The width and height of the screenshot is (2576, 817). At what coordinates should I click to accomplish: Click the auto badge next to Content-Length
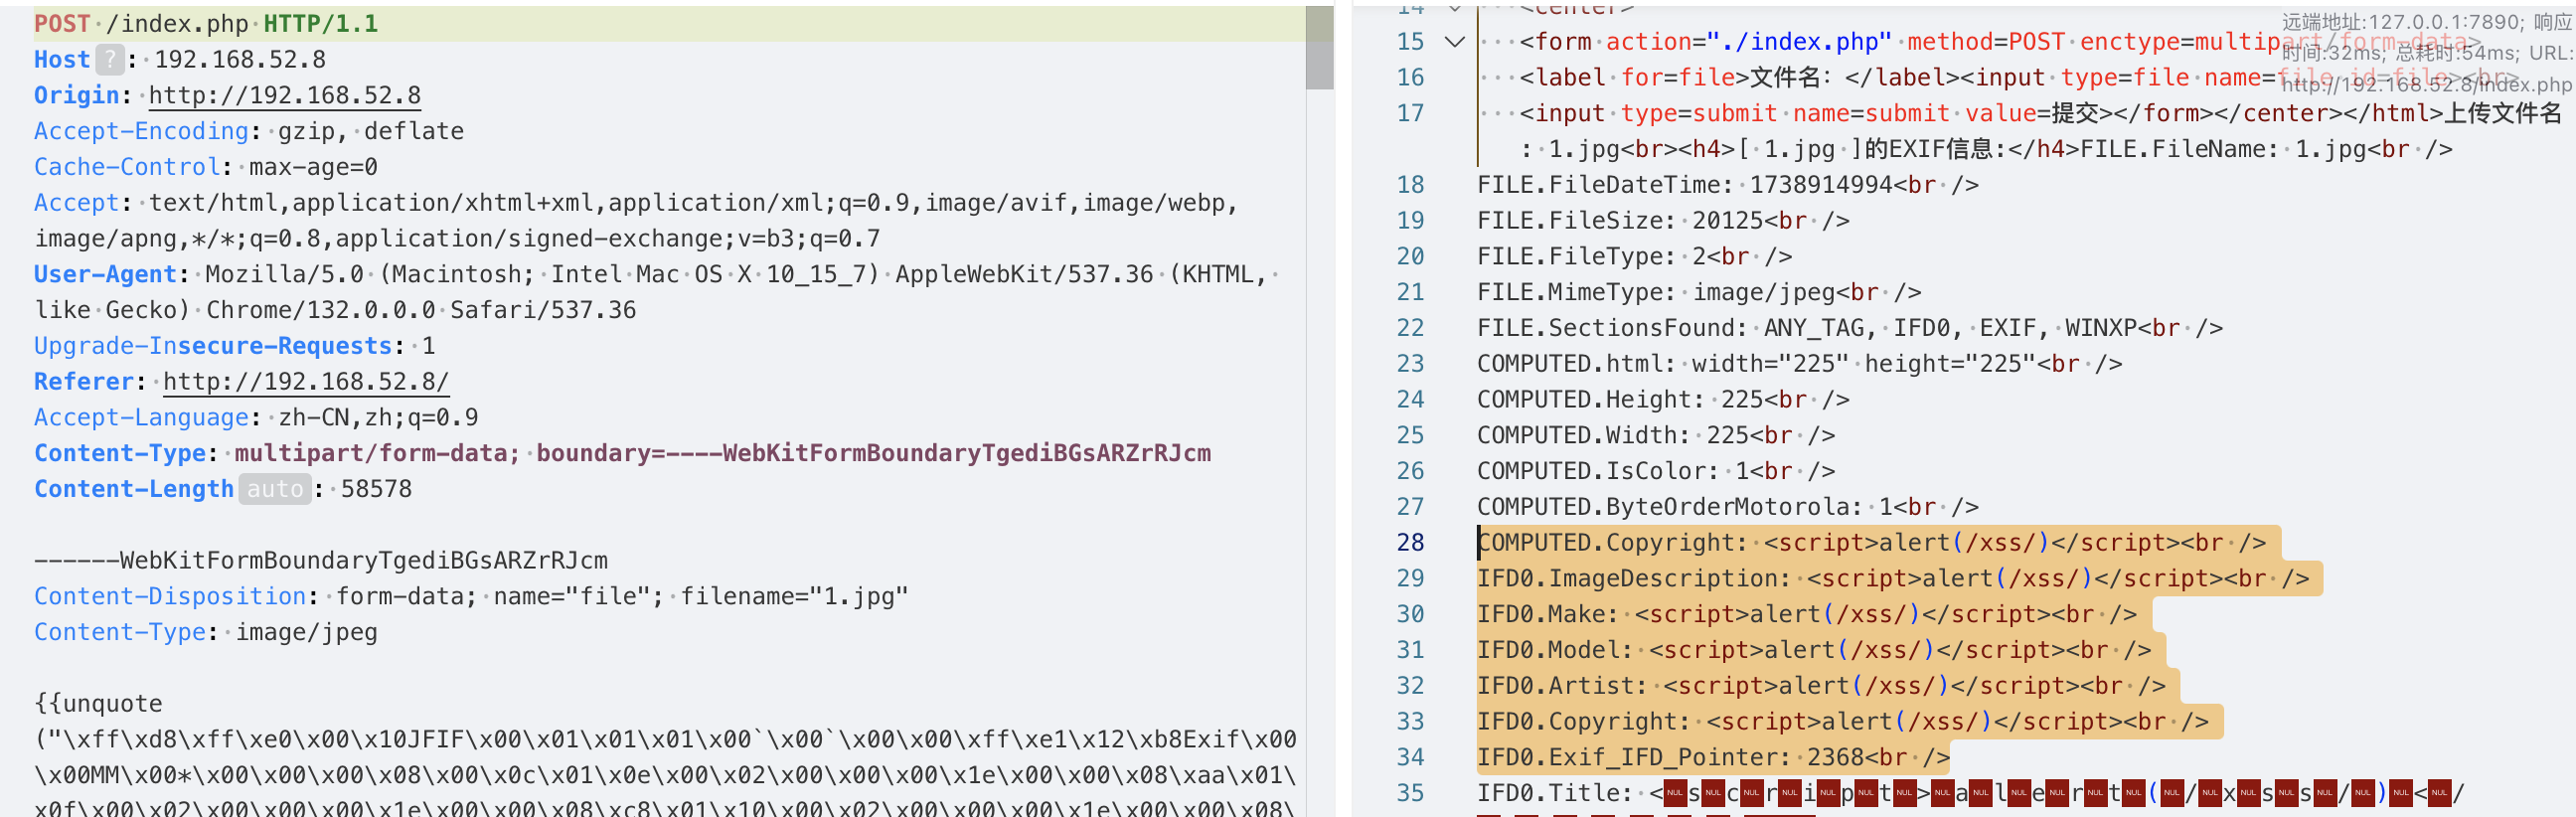275,489
